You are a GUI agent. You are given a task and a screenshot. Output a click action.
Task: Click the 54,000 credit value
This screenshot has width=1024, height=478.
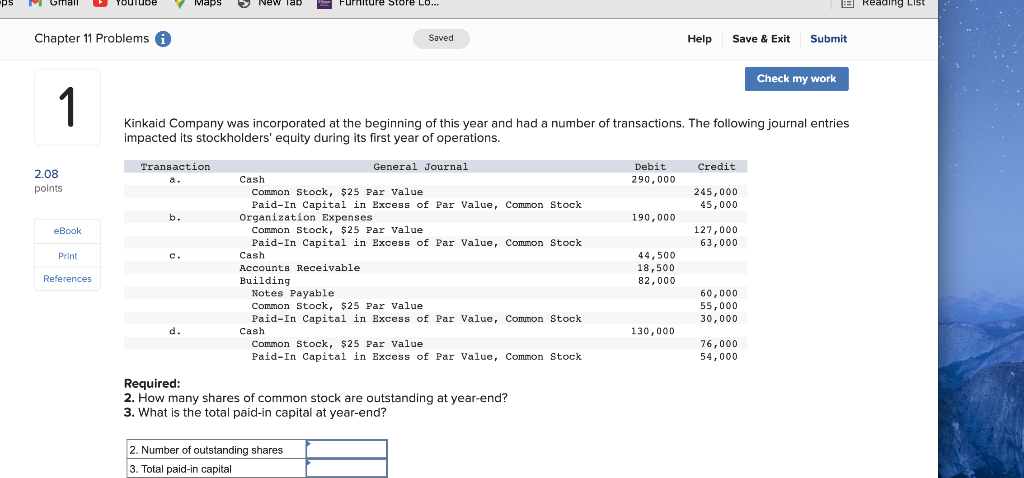click(718, 357)
